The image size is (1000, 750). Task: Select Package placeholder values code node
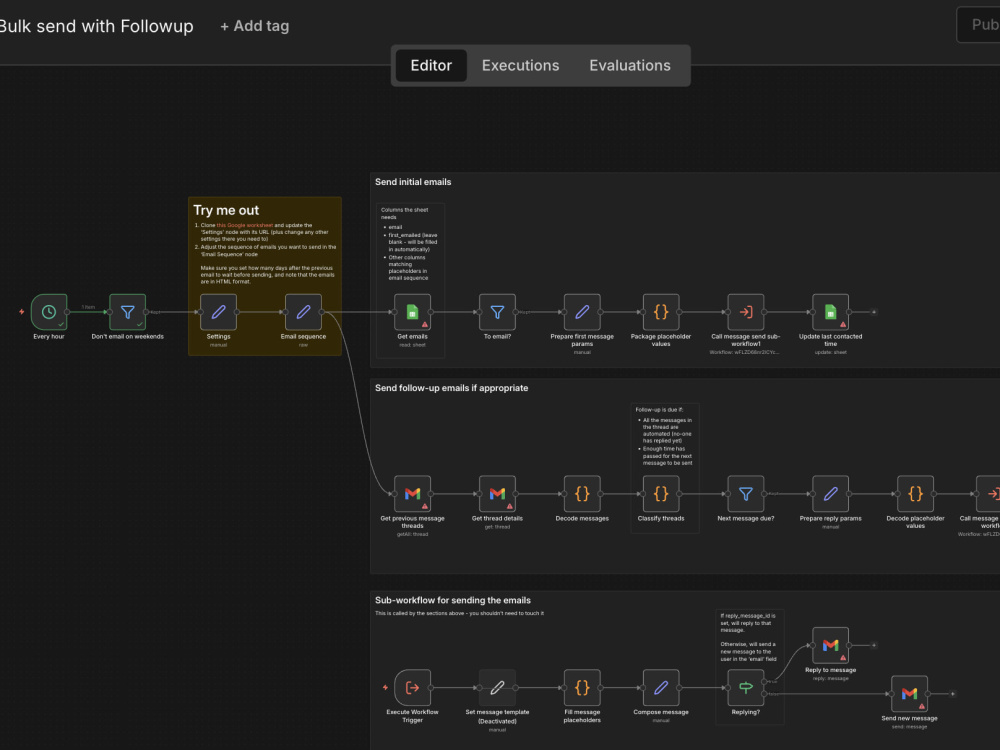[661, 312]
